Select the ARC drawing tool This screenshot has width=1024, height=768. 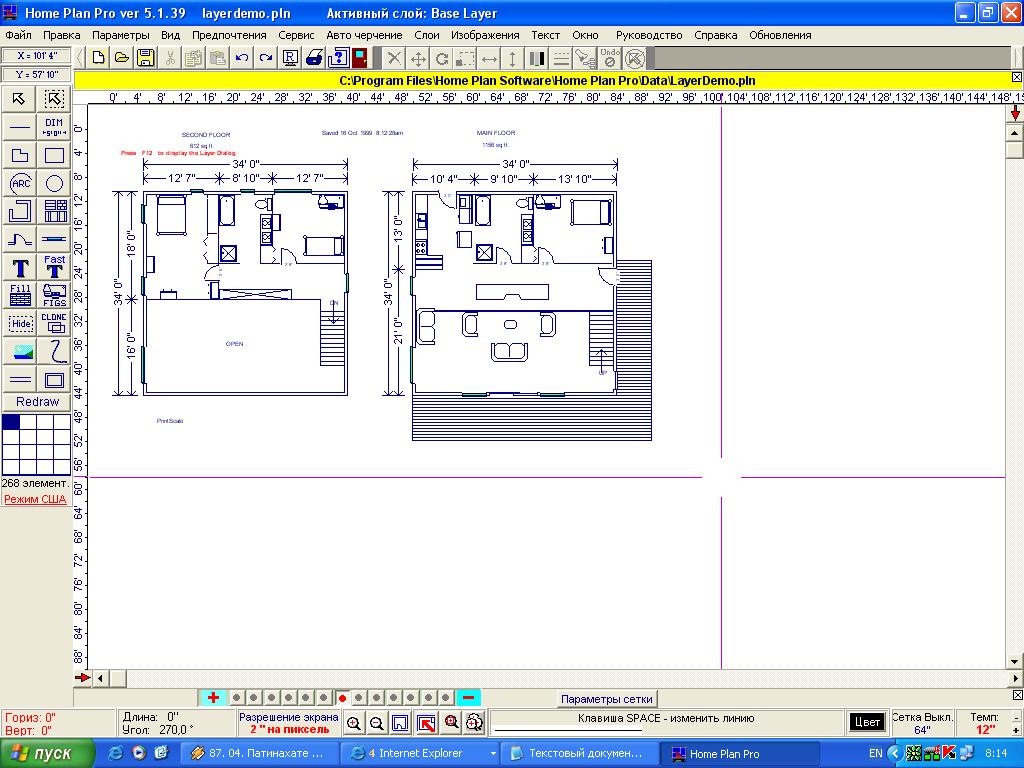coord(20,184)
